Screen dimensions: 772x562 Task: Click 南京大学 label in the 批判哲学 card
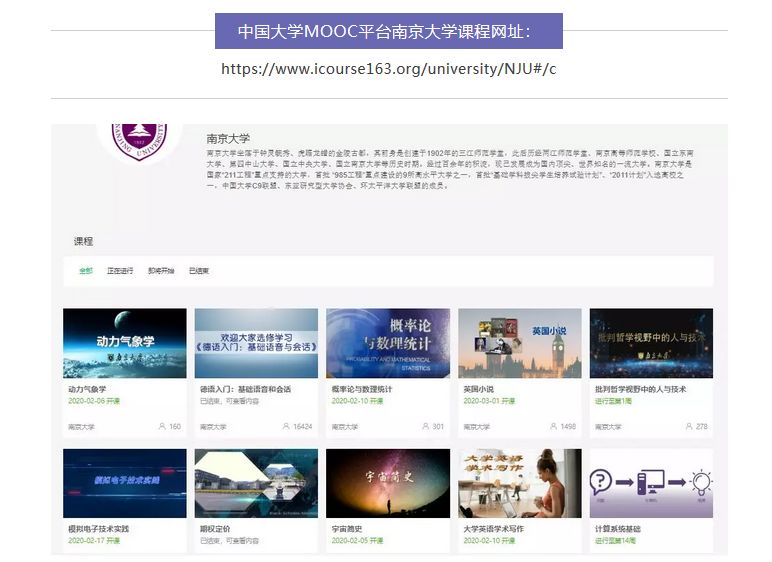coord(608,427)
